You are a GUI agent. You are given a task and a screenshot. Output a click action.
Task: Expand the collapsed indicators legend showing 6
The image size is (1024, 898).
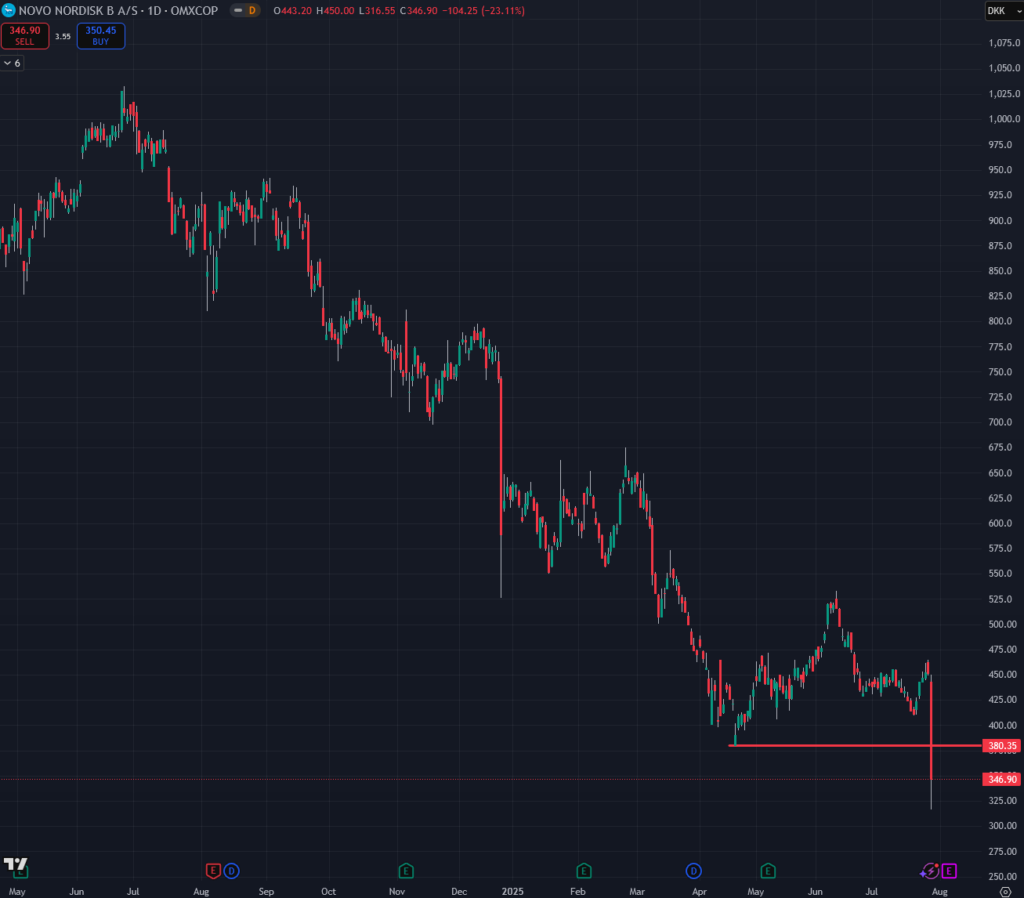tap(12, 63)
